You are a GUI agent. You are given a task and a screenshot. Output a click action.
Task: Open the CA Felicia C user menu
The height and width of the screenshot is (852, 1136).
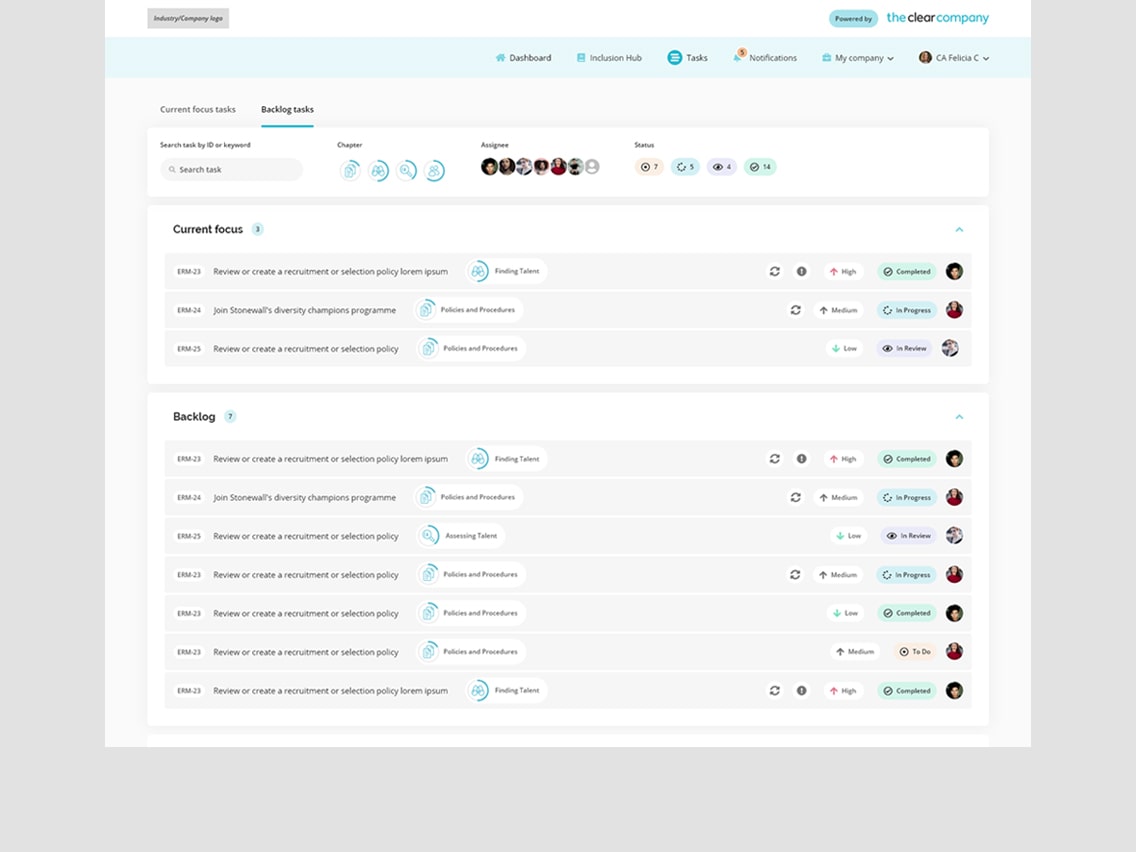coord(954,58)
